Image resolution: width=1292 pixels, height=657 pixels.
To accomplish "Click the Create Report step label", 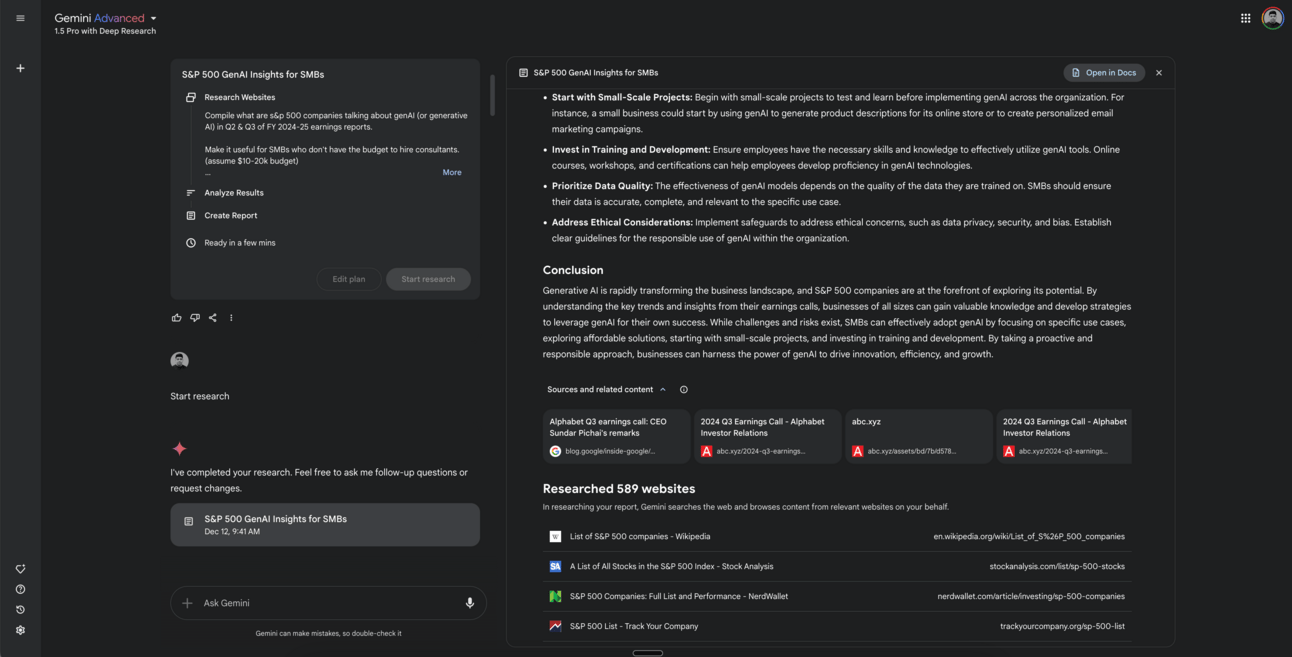I will point(231,215).
